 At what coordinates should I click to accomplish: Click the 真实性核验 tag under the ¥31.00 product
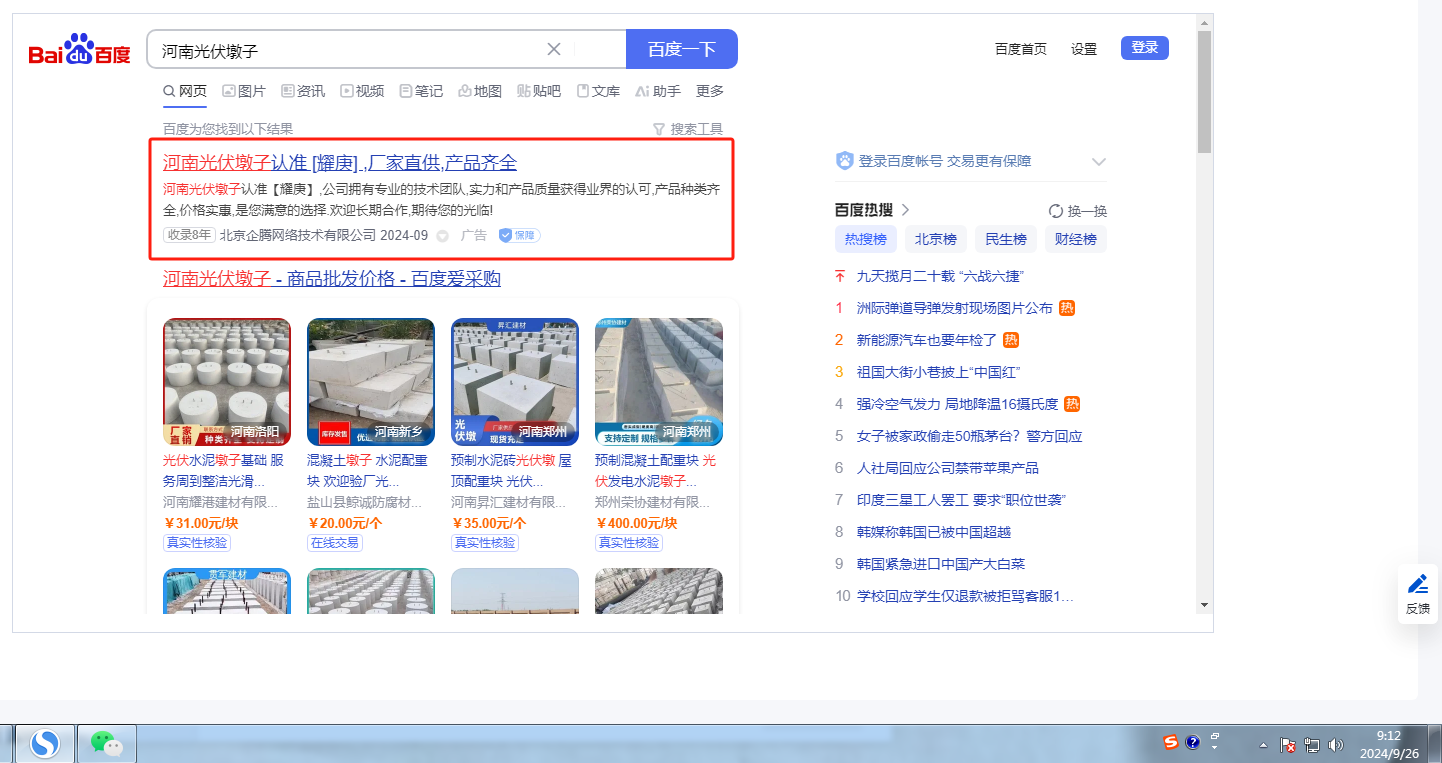197,542
